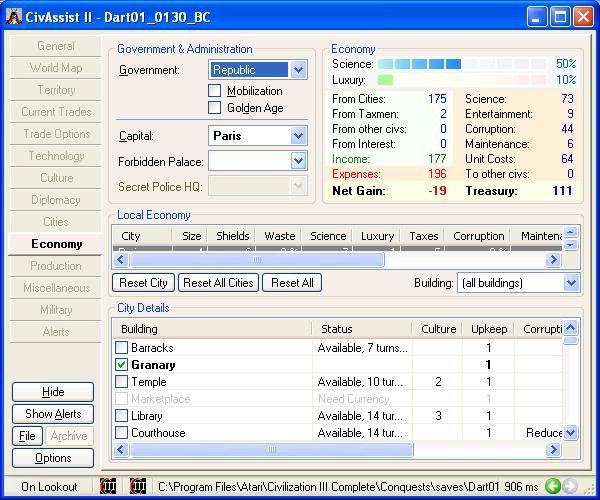Adjust the Science rate slider bar

[x=462, y=64]
